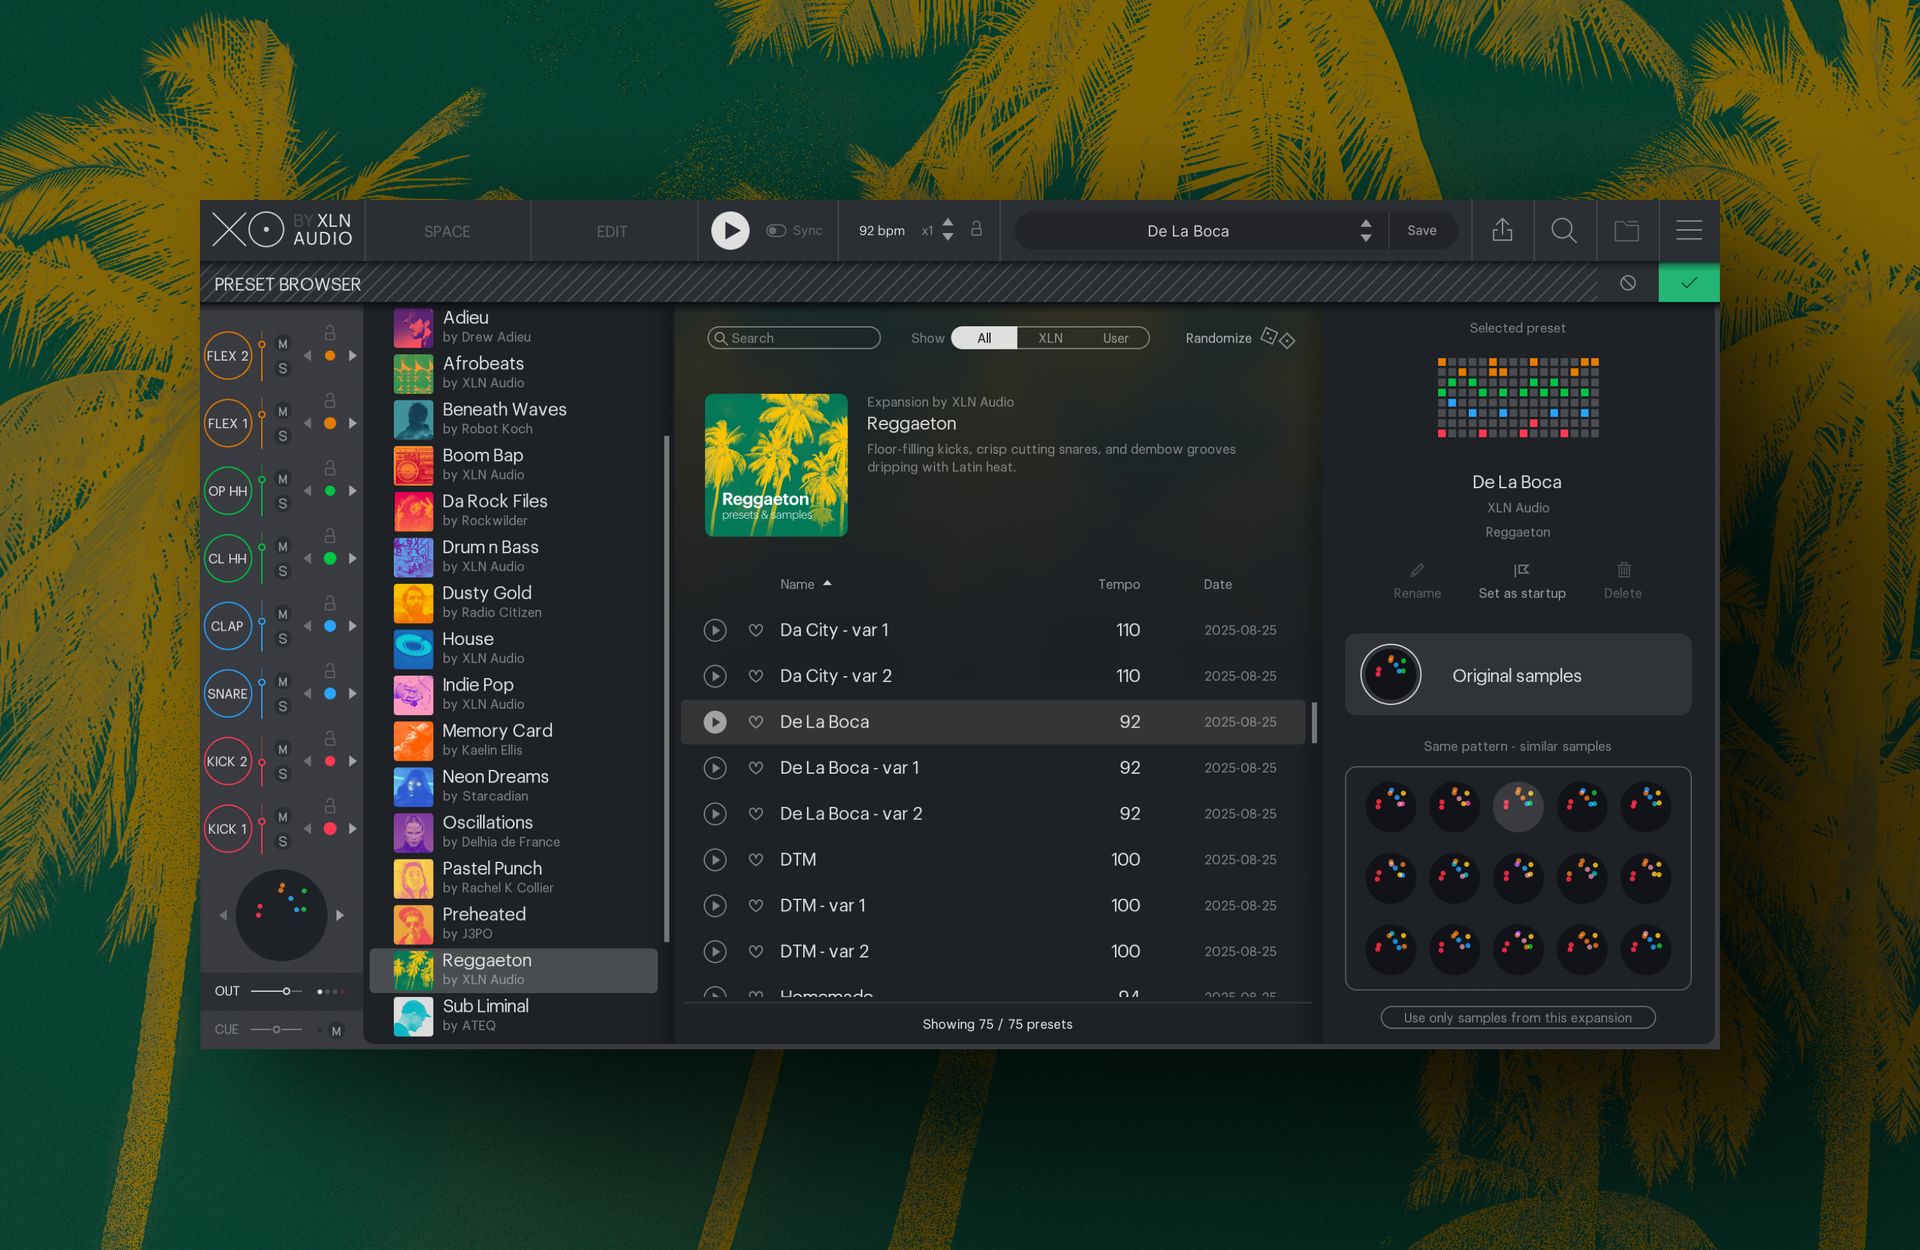Screen dimensions: 1920x1250
Task: Select the Drum n Bass expansion
Action: pyautogui.click(x=514, y=557)
